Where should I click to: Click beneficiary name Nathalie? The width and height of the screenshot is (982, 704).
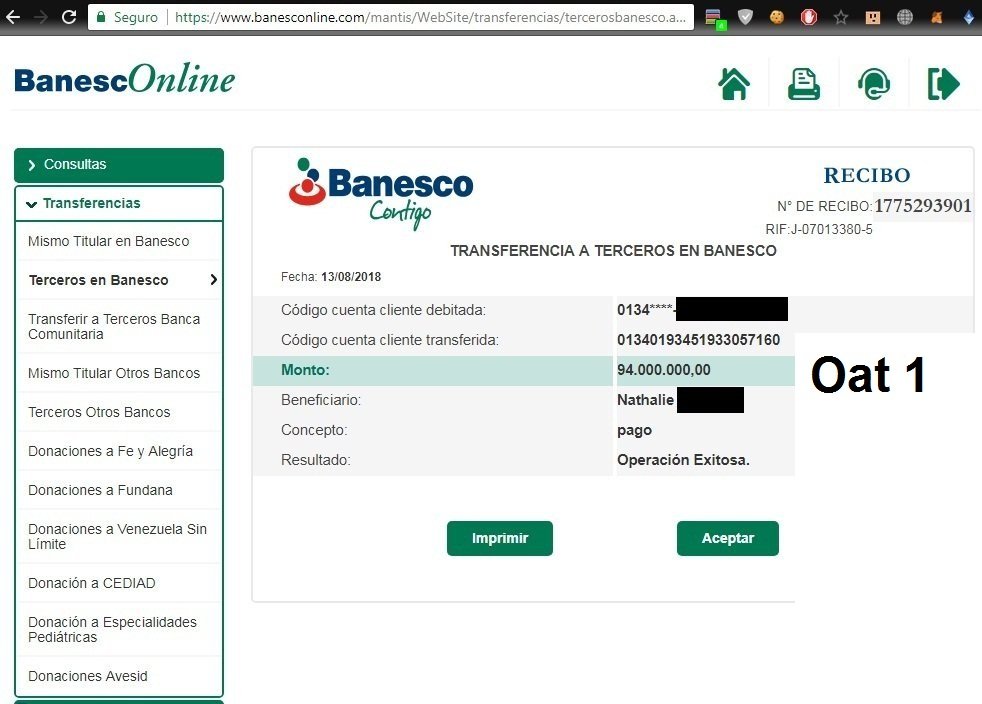click(645, 400)
